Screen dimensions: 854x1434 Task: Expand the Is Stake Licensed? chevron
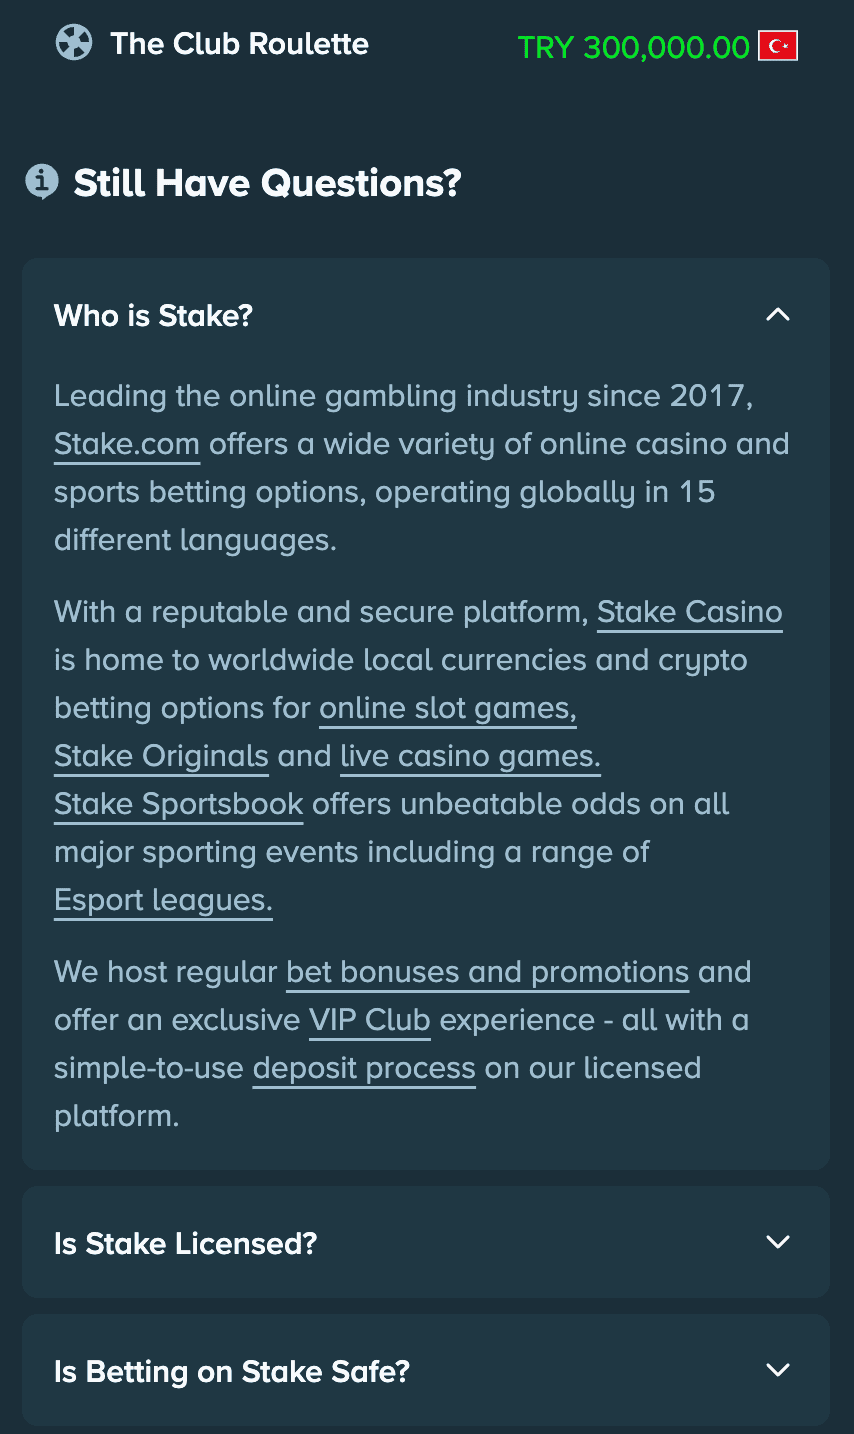point(777,1242)
